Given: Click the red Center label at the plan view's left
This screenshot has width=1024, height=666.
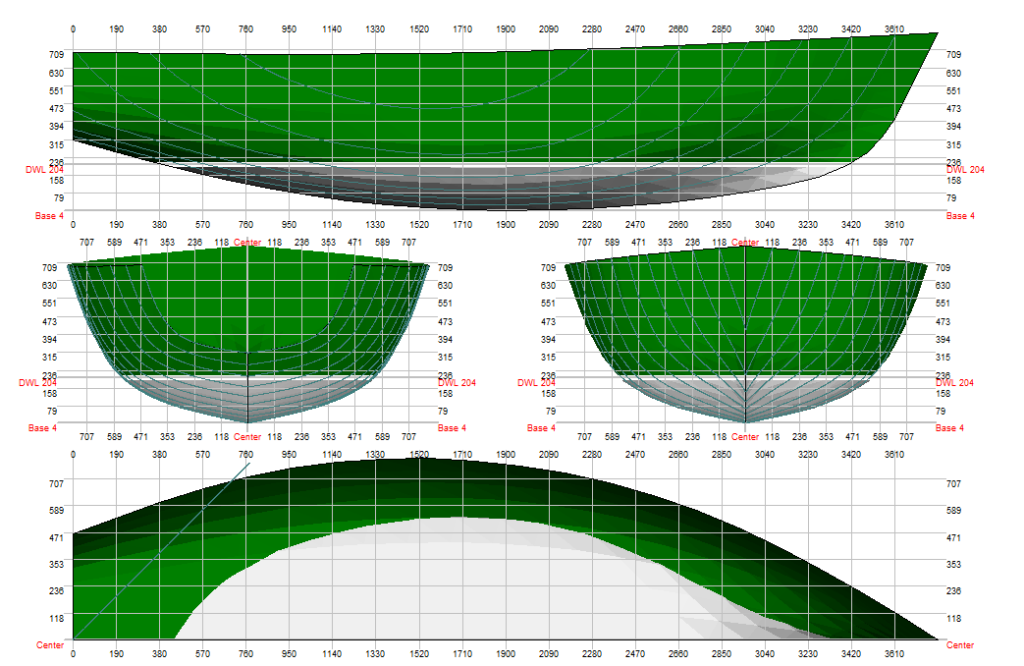Looking at the screenshot, I should click(50, 645).
